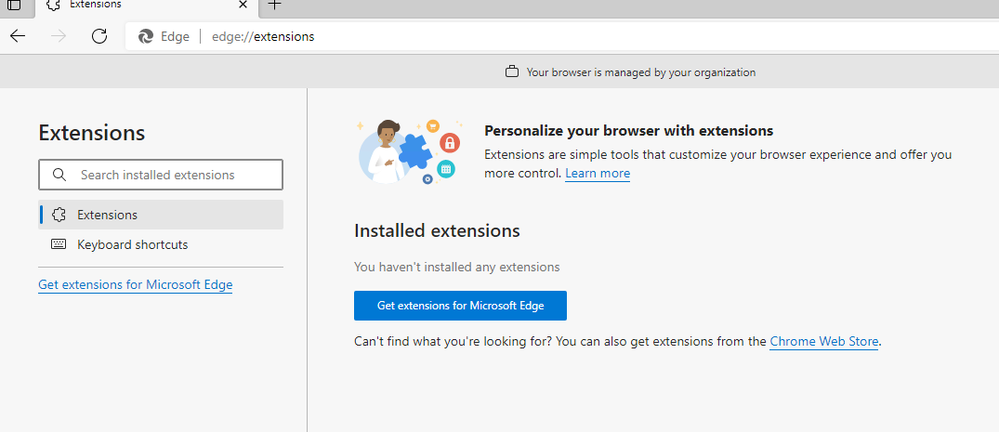
Task: Click the Edge logo in address bar
Action: click(146, 36)
